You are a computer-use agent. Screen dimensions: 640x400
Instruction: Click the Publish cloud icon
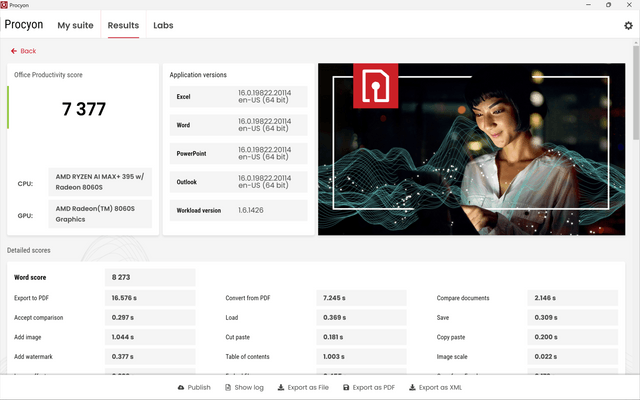point(181,387)
